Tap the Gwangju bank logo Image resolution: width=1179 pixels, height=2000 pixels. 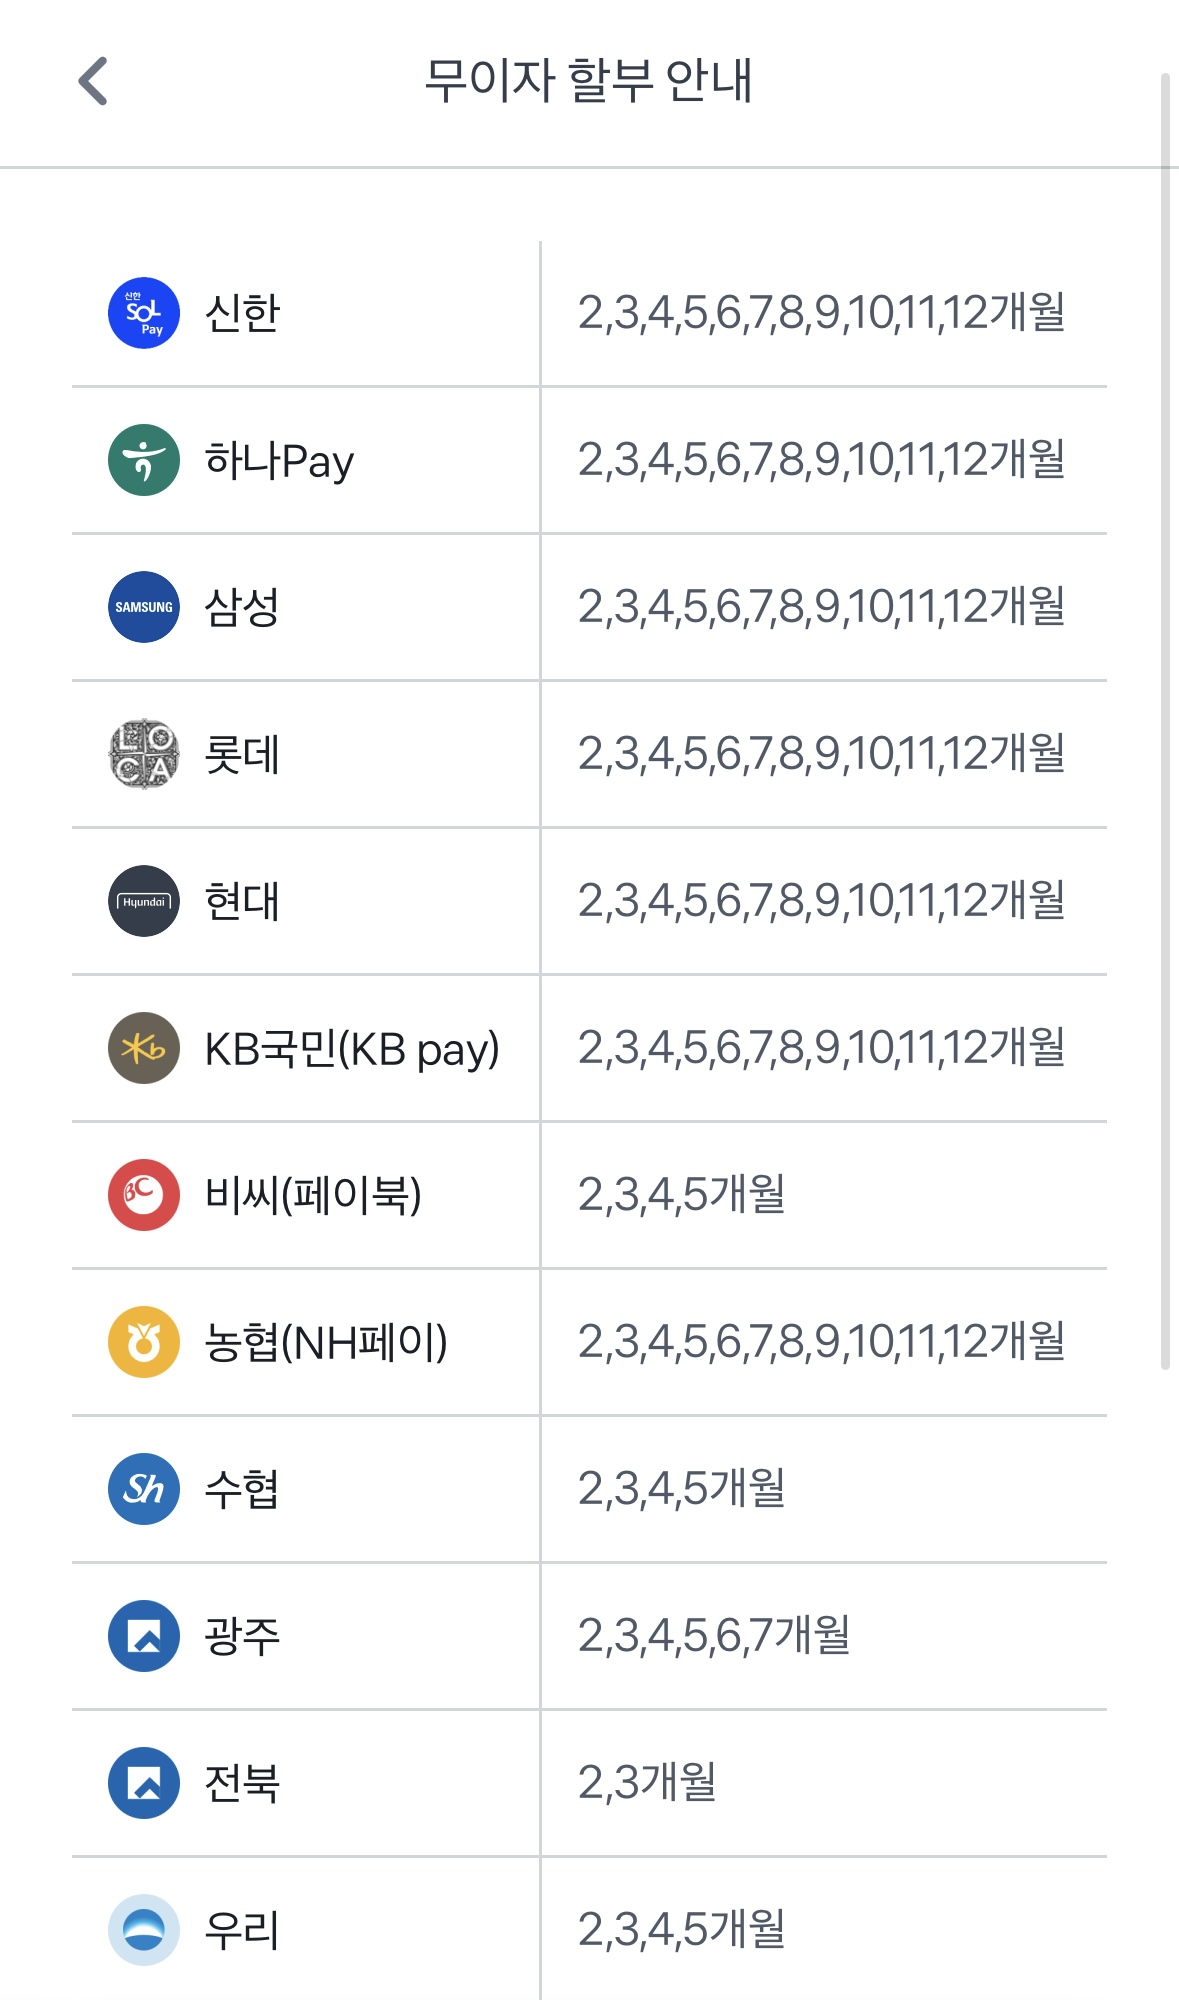coord(144,1636)
